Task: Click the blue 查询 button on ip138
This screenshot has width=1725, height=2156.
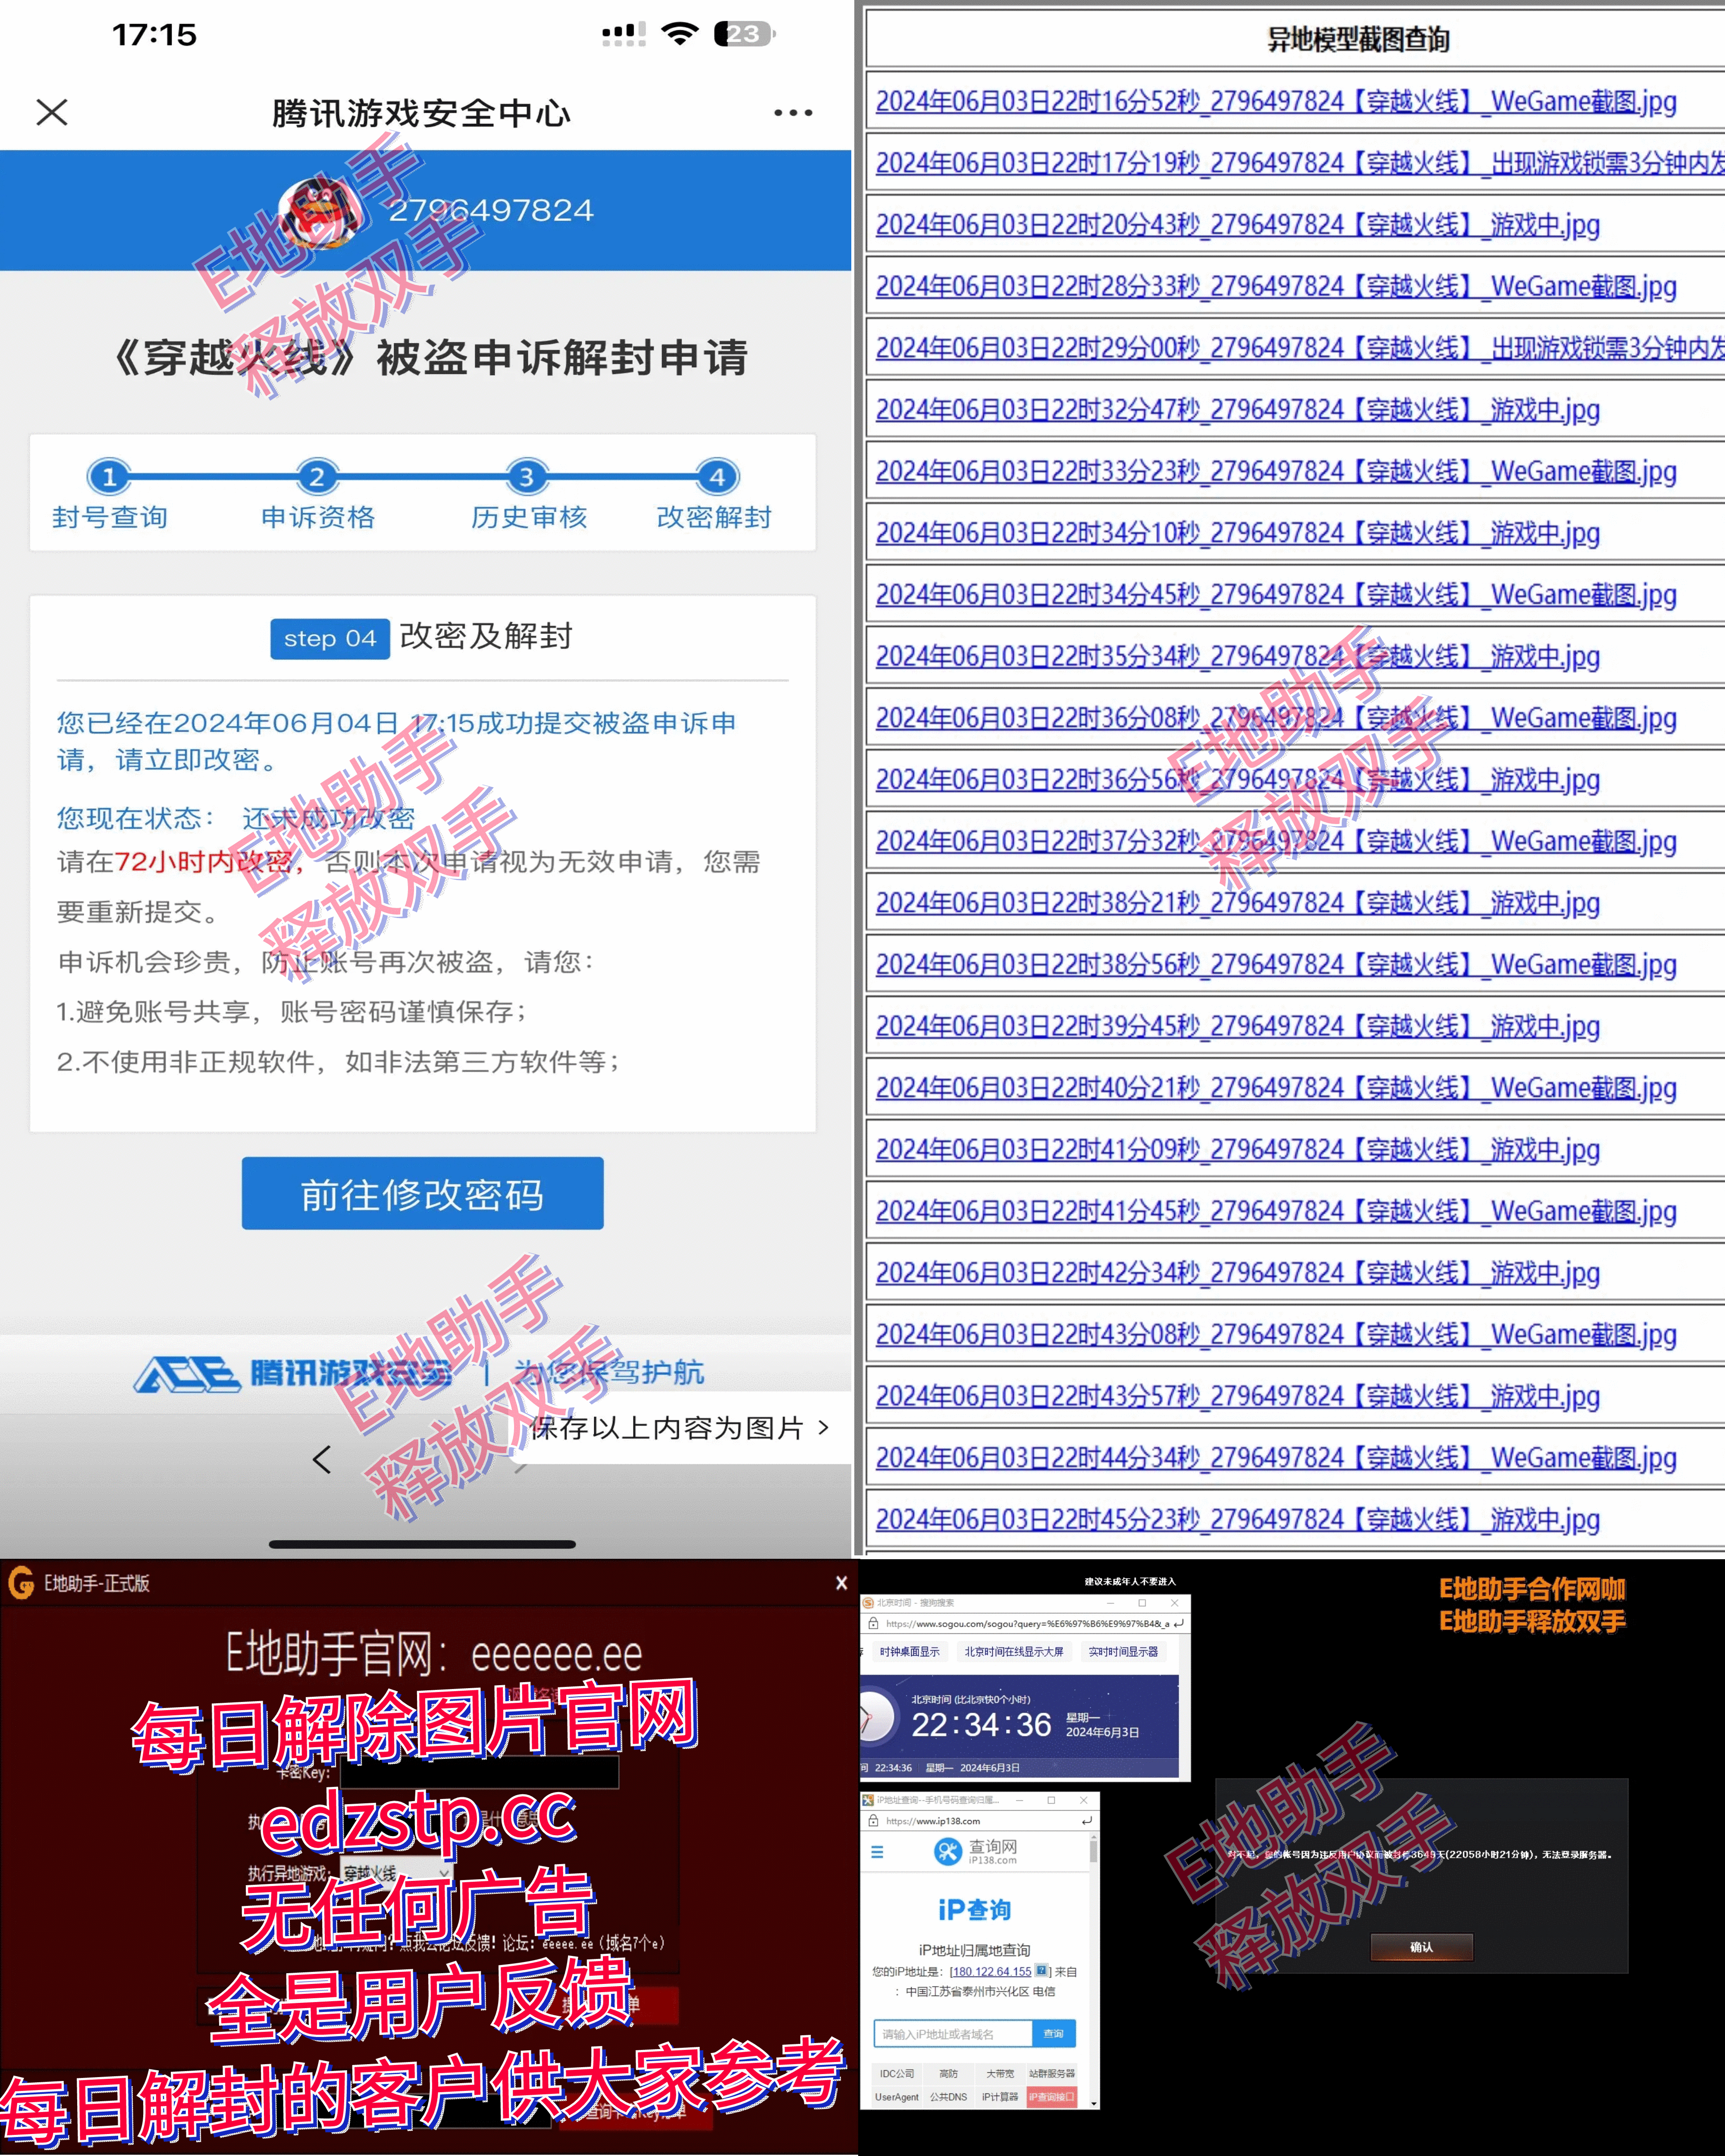Action: 1054,2033
